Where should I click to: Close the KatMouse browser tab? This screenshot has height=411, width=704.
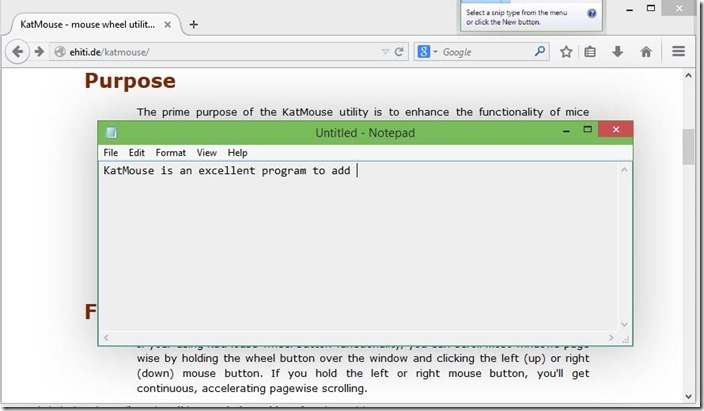(167, 25)
